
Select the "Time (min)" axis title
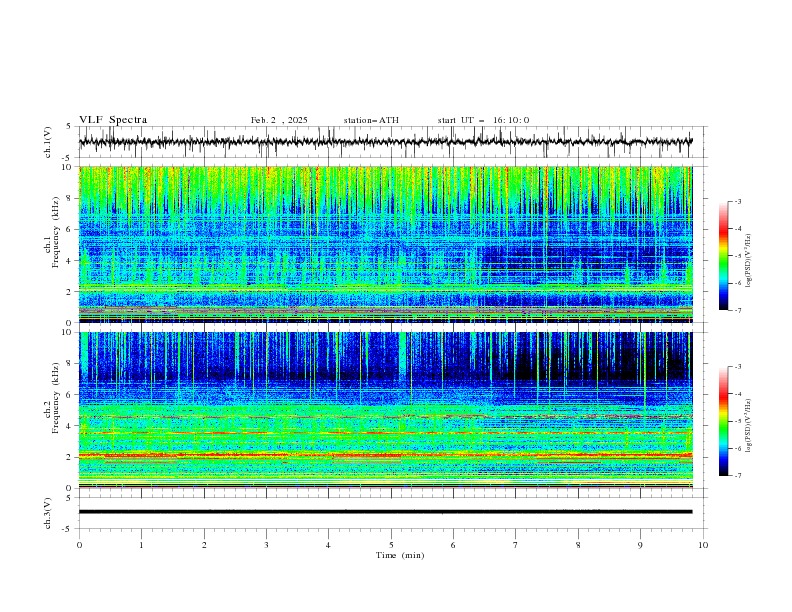point(400,555)
